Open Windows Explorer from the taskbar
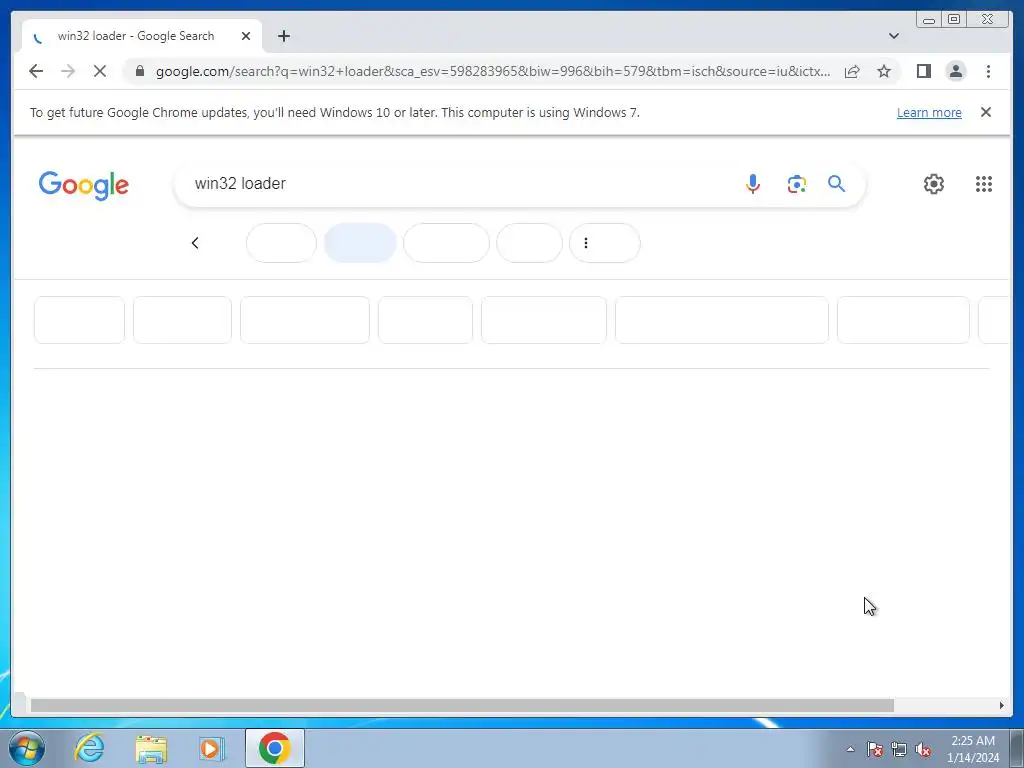The image size is (1024, 768). [x=151, y=748]
